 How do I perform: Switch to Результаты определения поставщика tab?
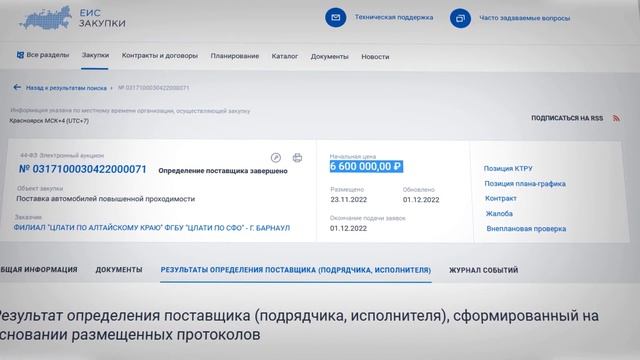pyautogui.click(x=296, y=270)
